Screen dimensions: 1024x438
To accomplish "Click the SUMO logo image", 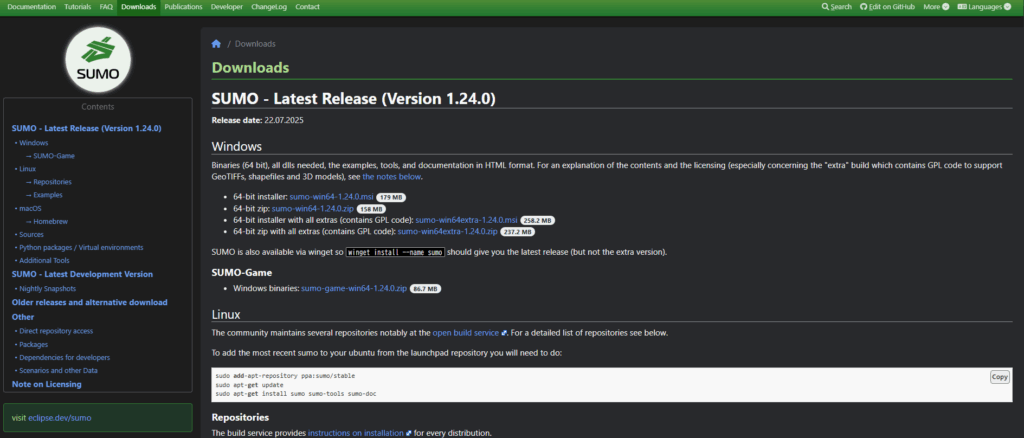I will (98, 59).
